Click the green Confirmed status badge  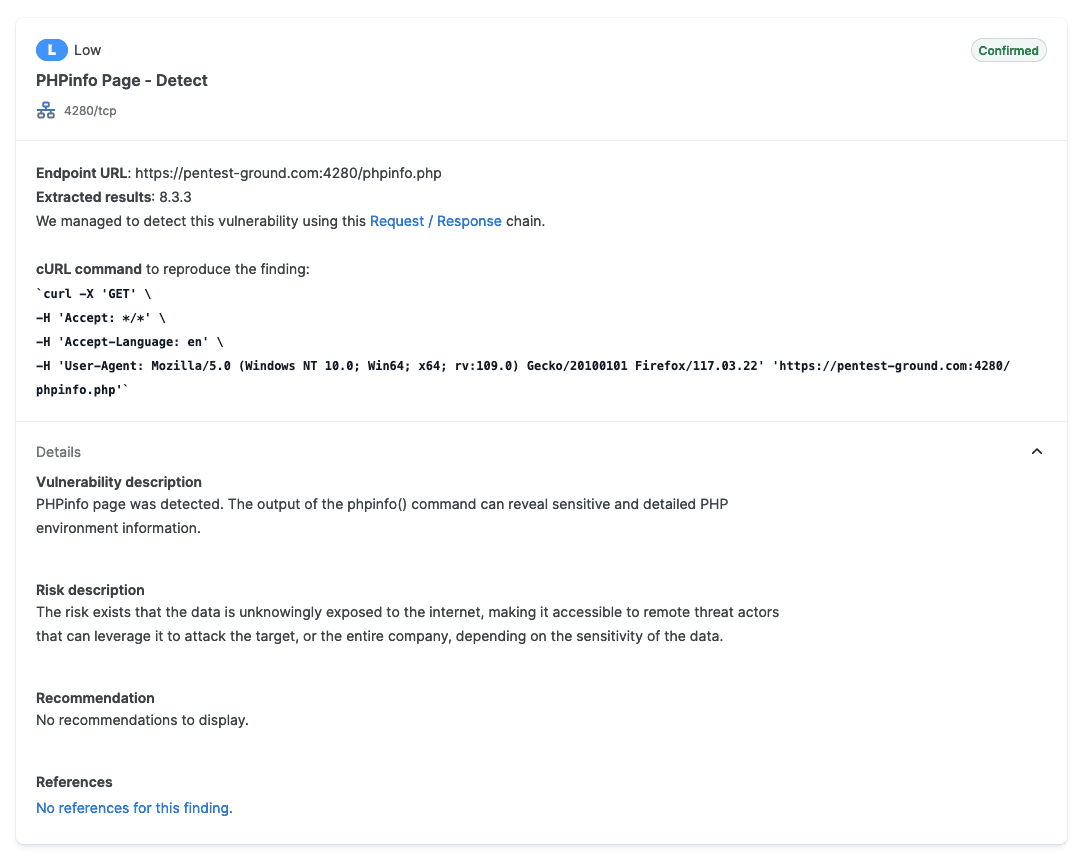1008,51
